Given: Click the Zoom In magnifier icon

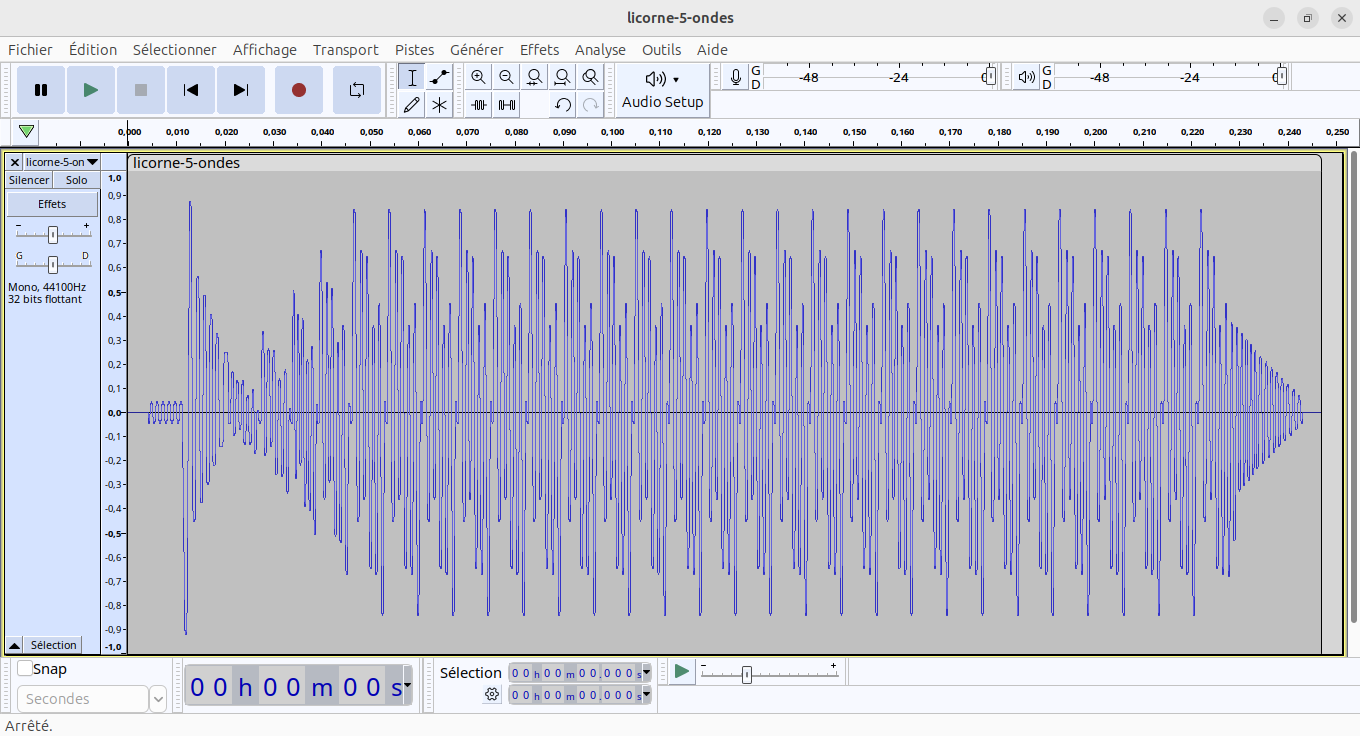Looking at the screenshot, I should pyautogui.click(x=479, y=77).
